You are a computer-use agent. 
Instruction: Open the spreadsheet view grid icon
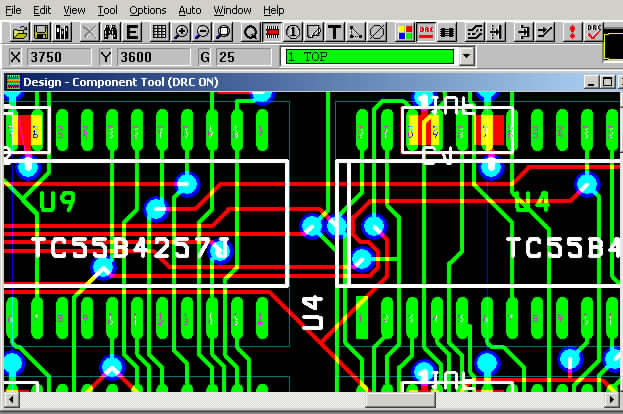point(159,32)
